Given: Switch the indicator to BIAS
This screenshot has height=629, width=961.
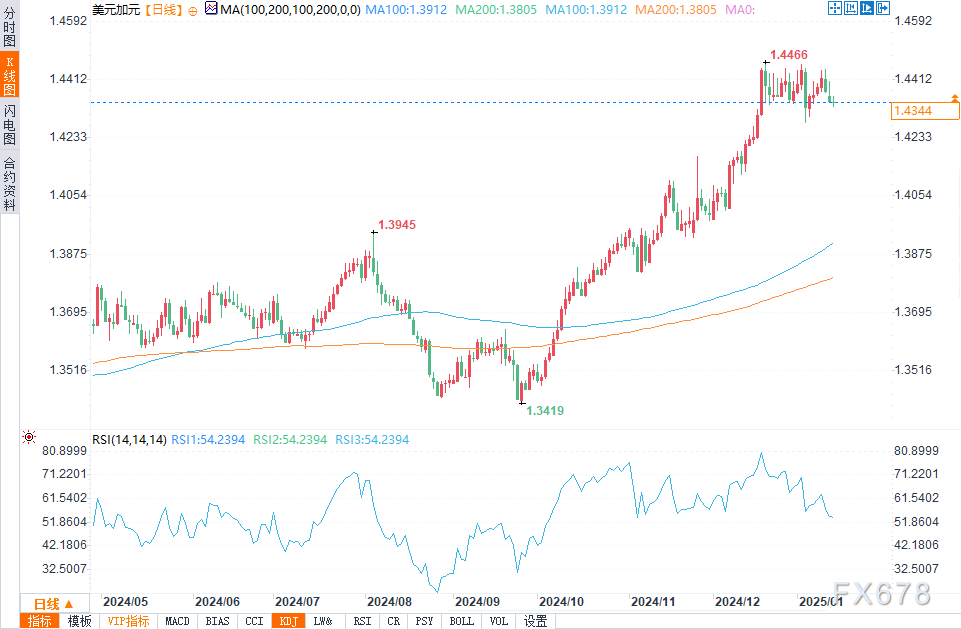Looking at the screenshot, I should [218, 621].
